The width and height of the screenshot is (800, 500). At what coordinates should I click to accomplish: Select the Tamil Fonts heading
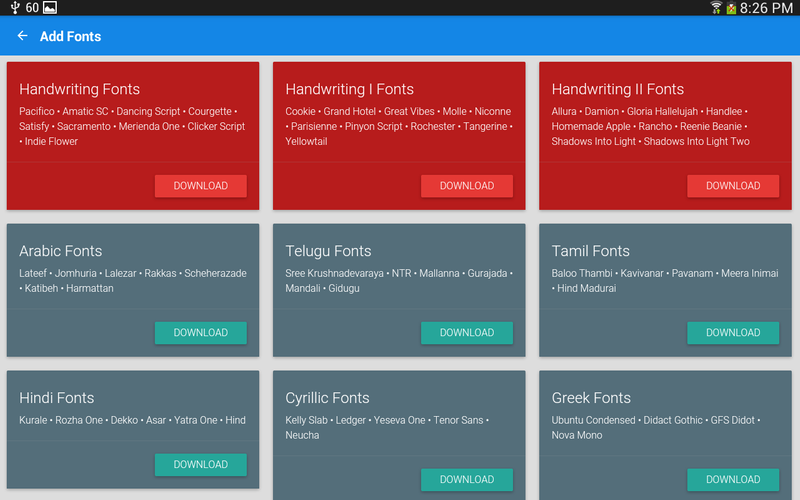[x=590, y=251]
